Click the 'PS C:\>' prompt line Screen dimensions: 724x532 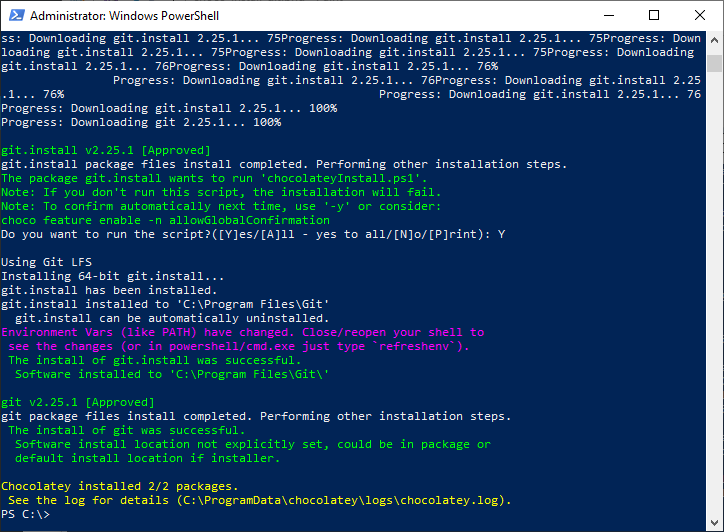[x=25, y=514]
